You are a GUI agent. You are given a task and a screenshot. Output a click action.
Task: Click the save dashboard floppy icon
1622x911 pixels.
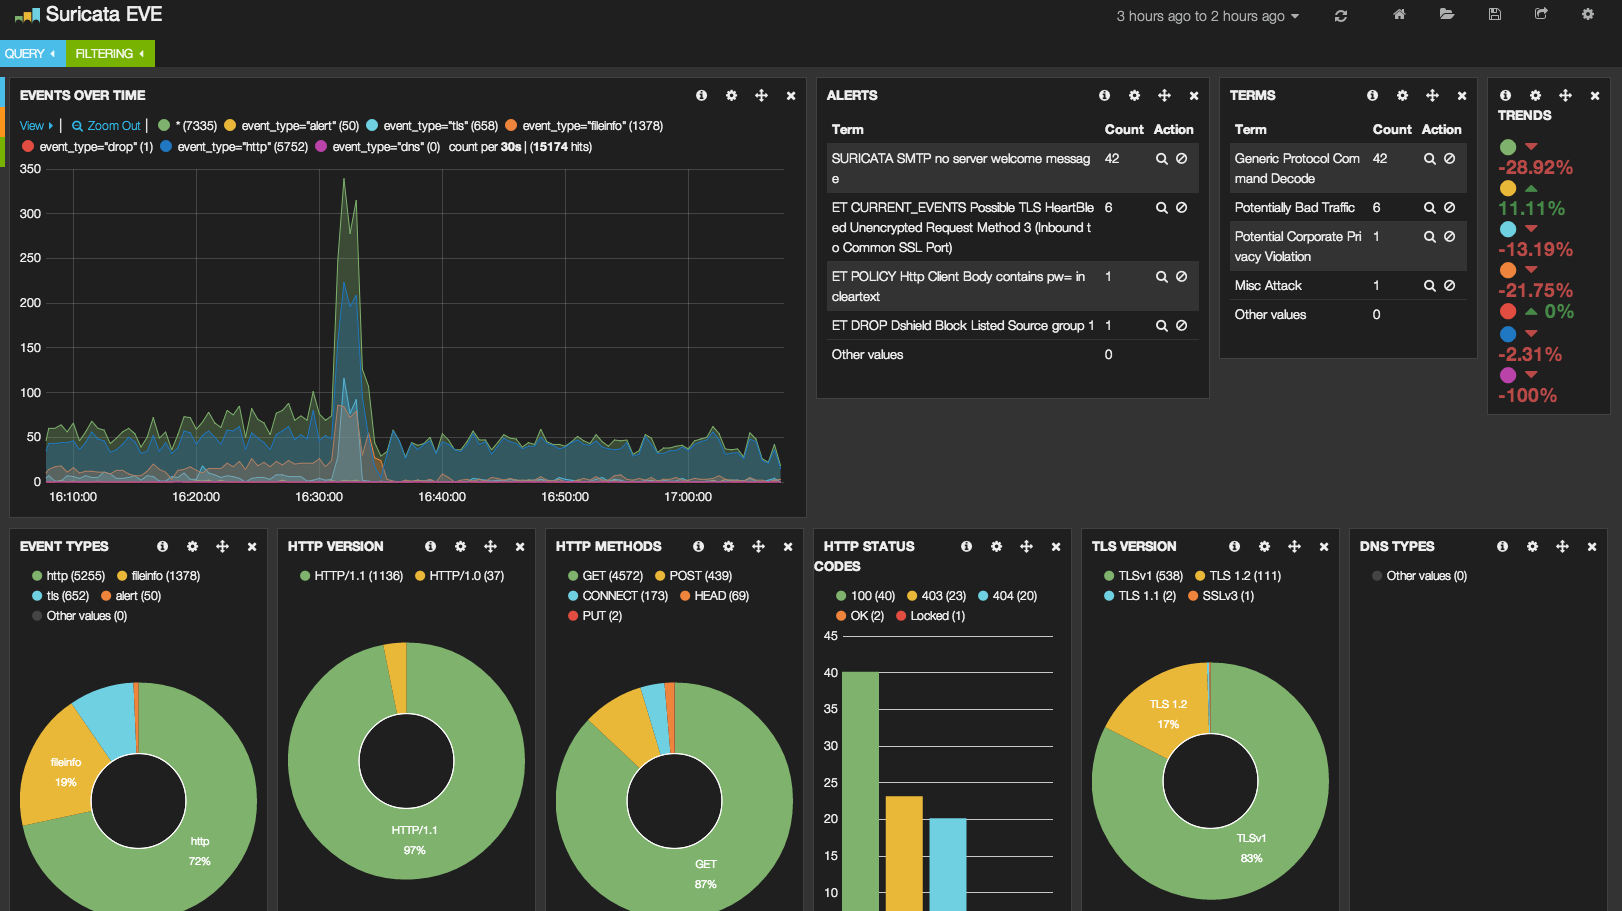(1495, 15)
